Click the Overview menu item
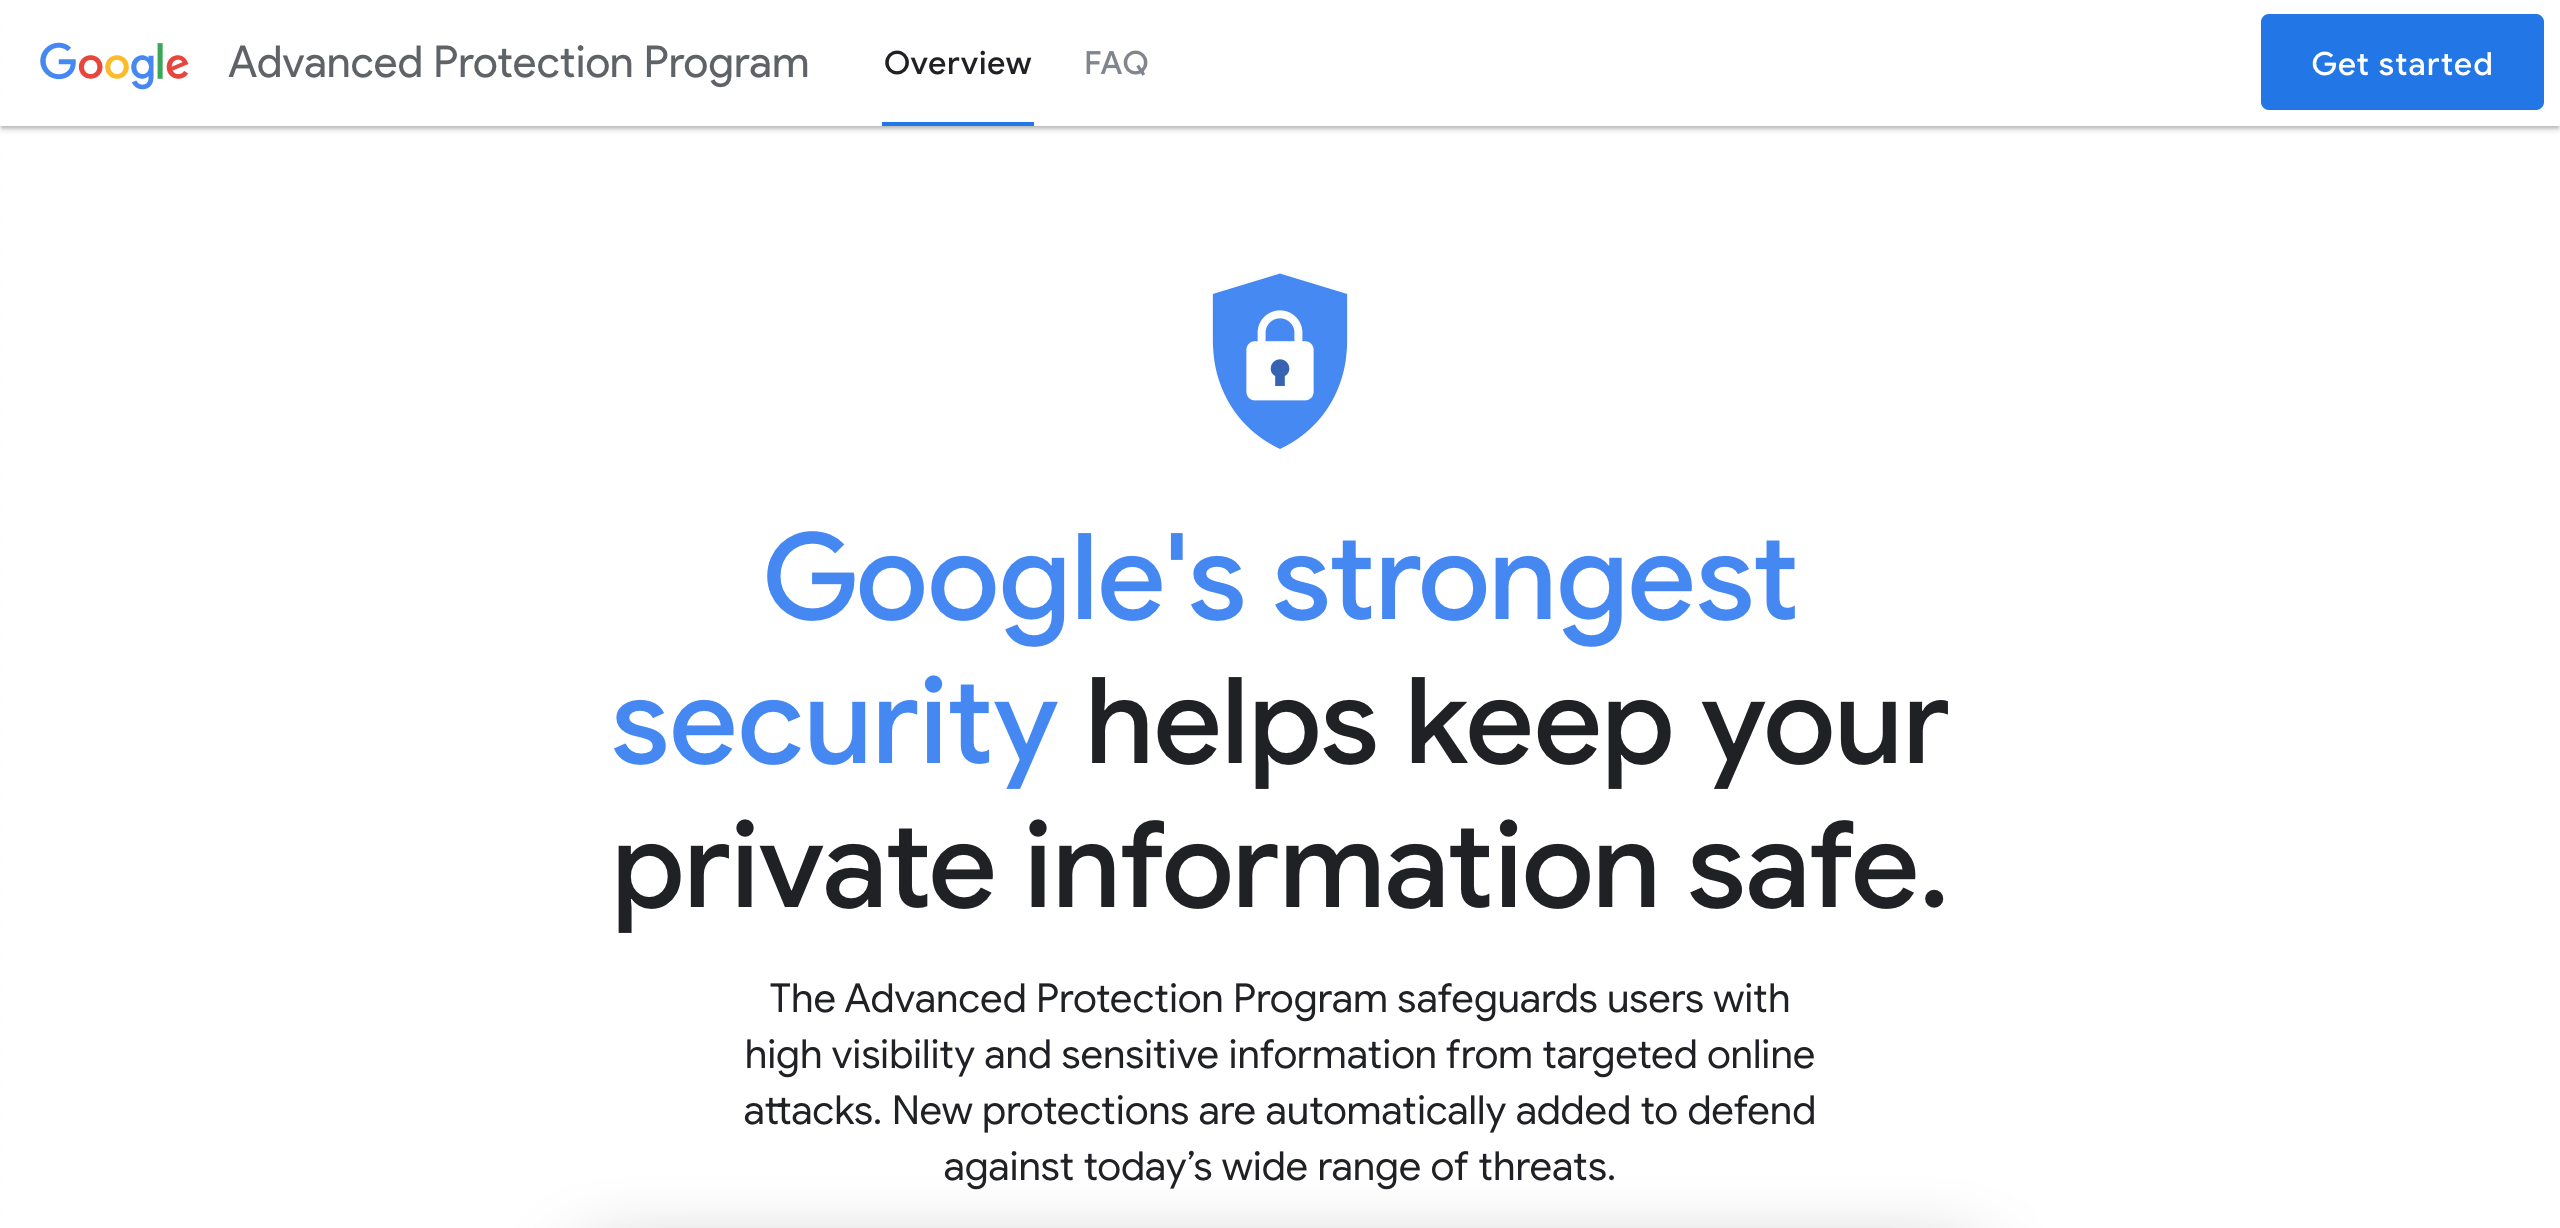This screenshot has width=2560, height=1228. pyautogui.click(x=957, y=63)
